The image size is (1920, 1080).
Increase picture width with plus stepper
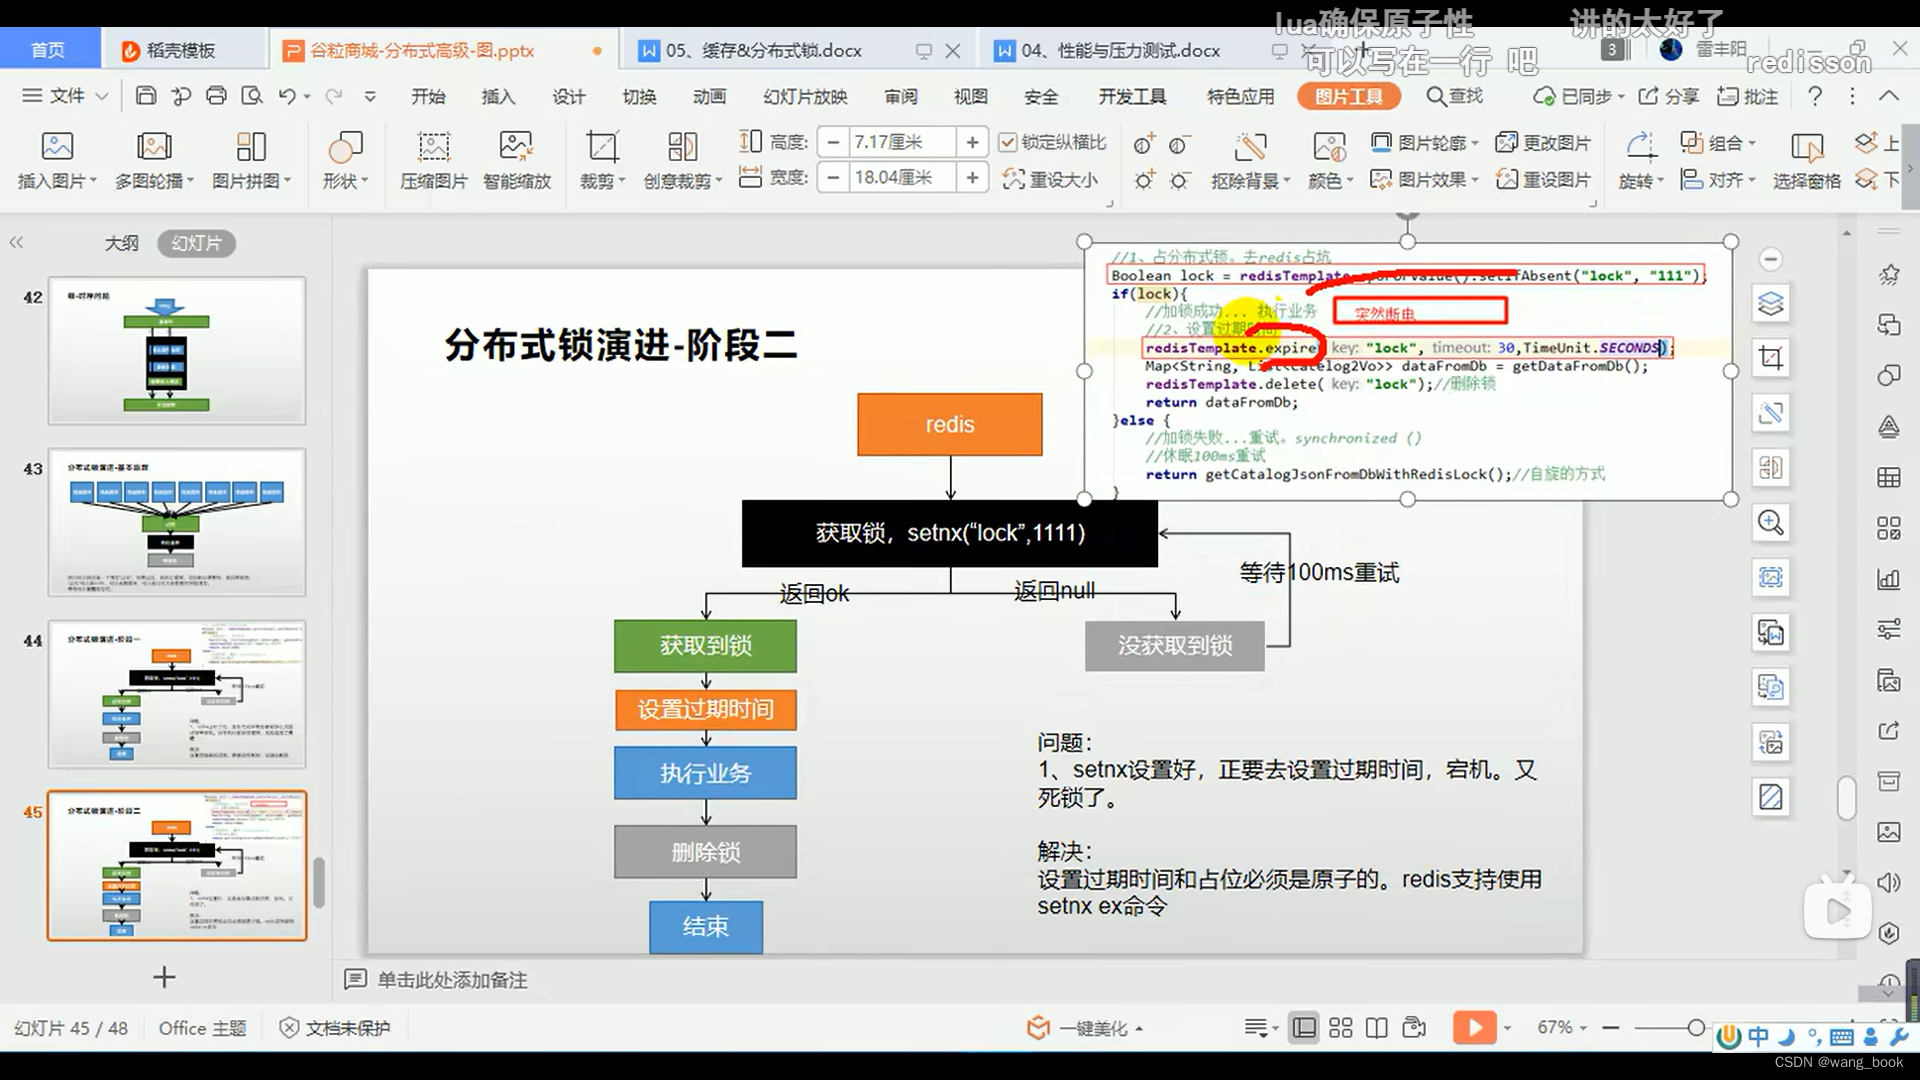point(972,178)
